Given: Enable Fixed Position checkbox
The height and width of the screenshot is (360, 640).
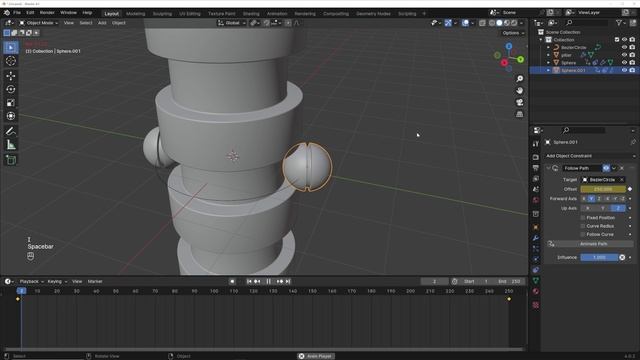Looking at the screenshot, I should (583, 218).
